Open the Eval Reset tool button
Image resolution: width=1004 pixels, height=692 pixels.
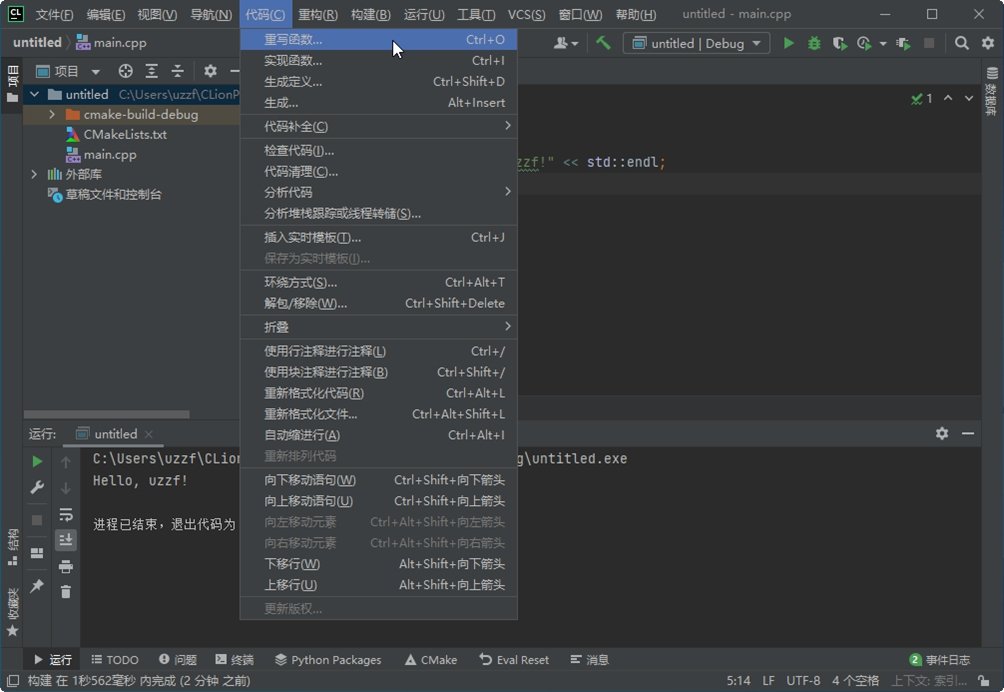pyautogui.click(x=514, y=659)
